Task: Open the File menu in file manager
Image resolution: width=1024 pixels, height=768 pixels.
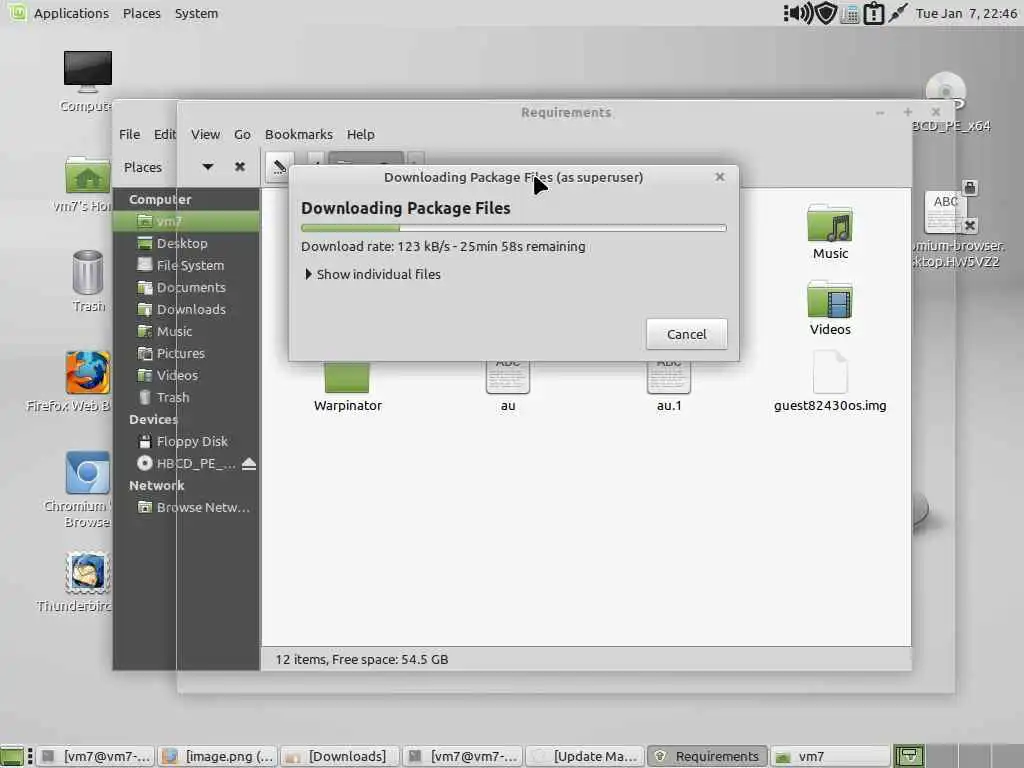Action: pyautogui.click(x=129, y=134)
